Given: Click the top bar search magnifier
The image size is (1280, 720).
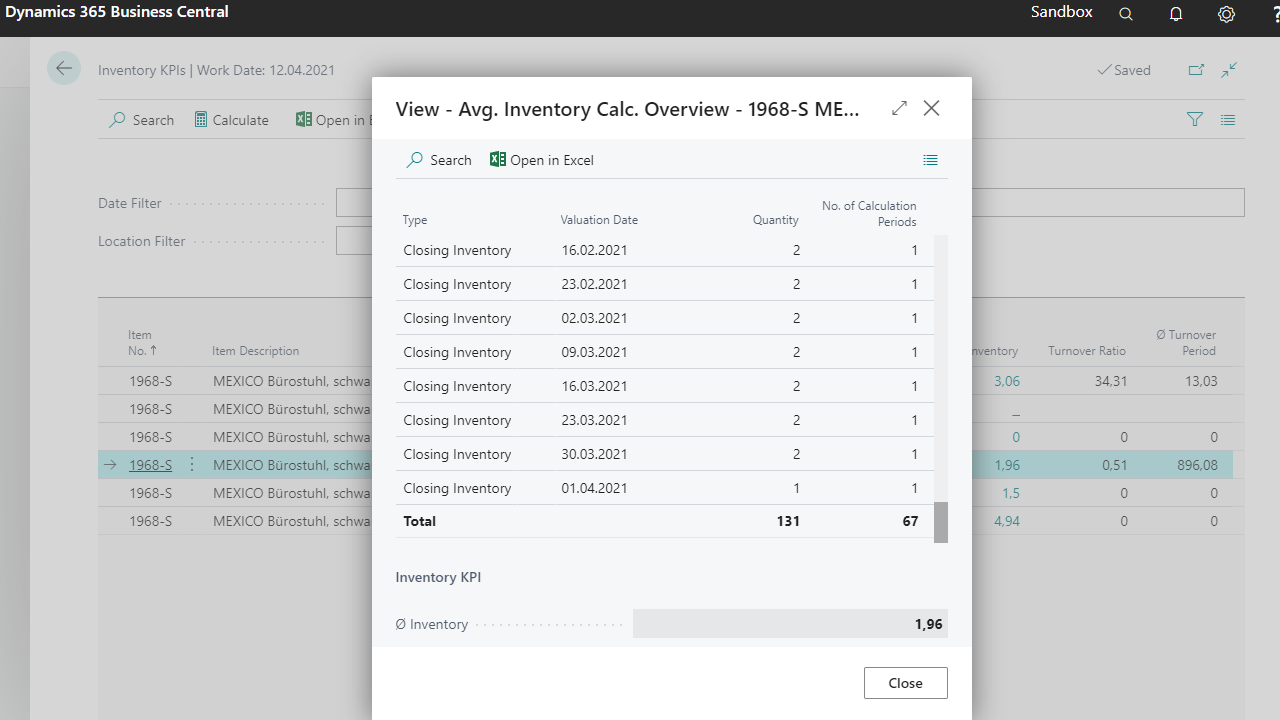Looking at the screenshot, I should [1126, 14].
